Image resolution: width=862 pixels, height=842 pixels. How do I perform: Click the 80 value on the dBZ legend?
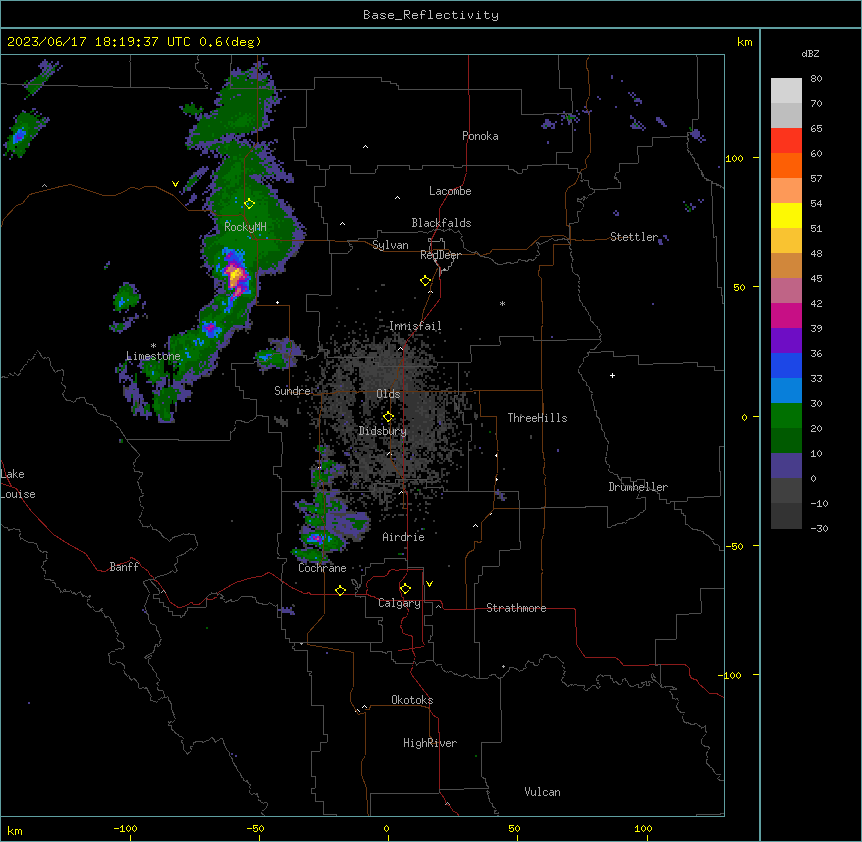click(x=816, y=79)
